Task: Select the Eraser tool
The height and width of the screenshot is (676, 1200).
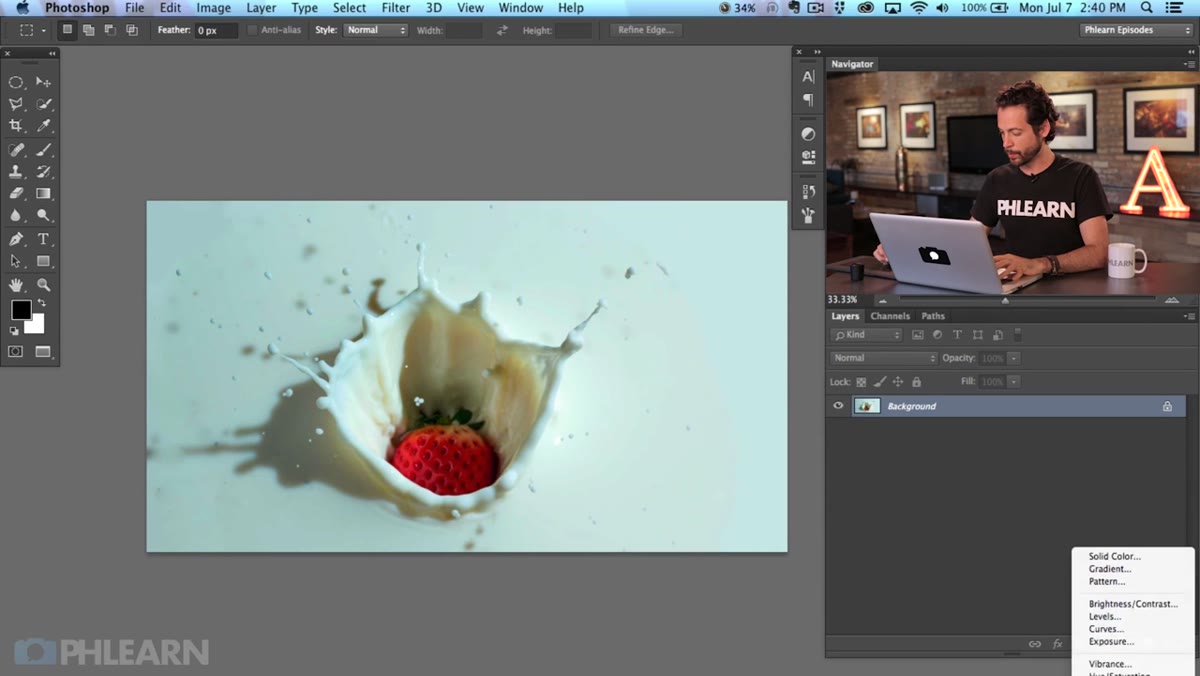Action: pos(16,193)
